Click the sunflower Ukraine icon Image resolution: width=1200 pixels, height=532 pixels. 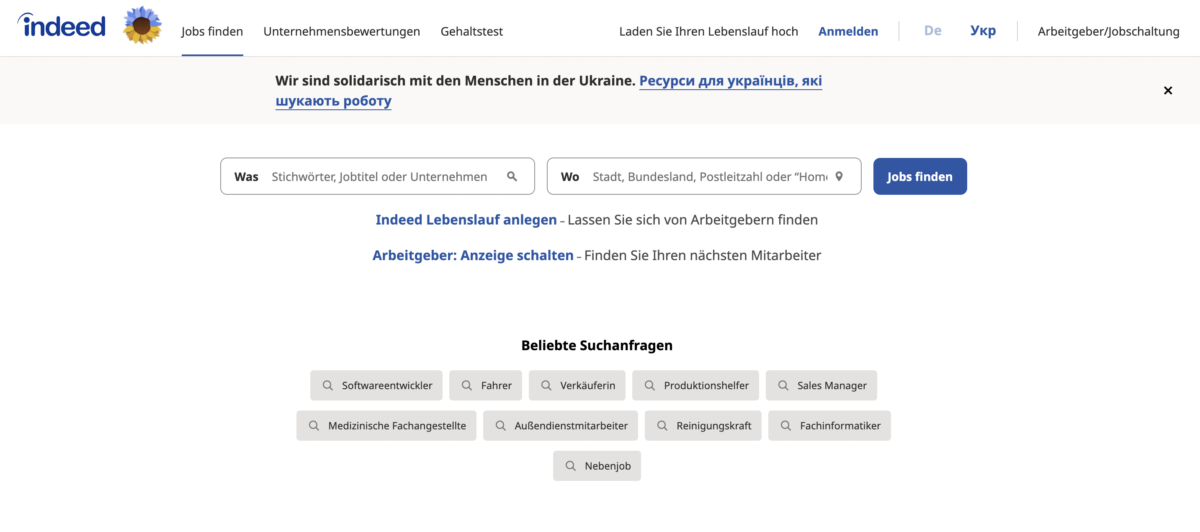coord(142,26)
